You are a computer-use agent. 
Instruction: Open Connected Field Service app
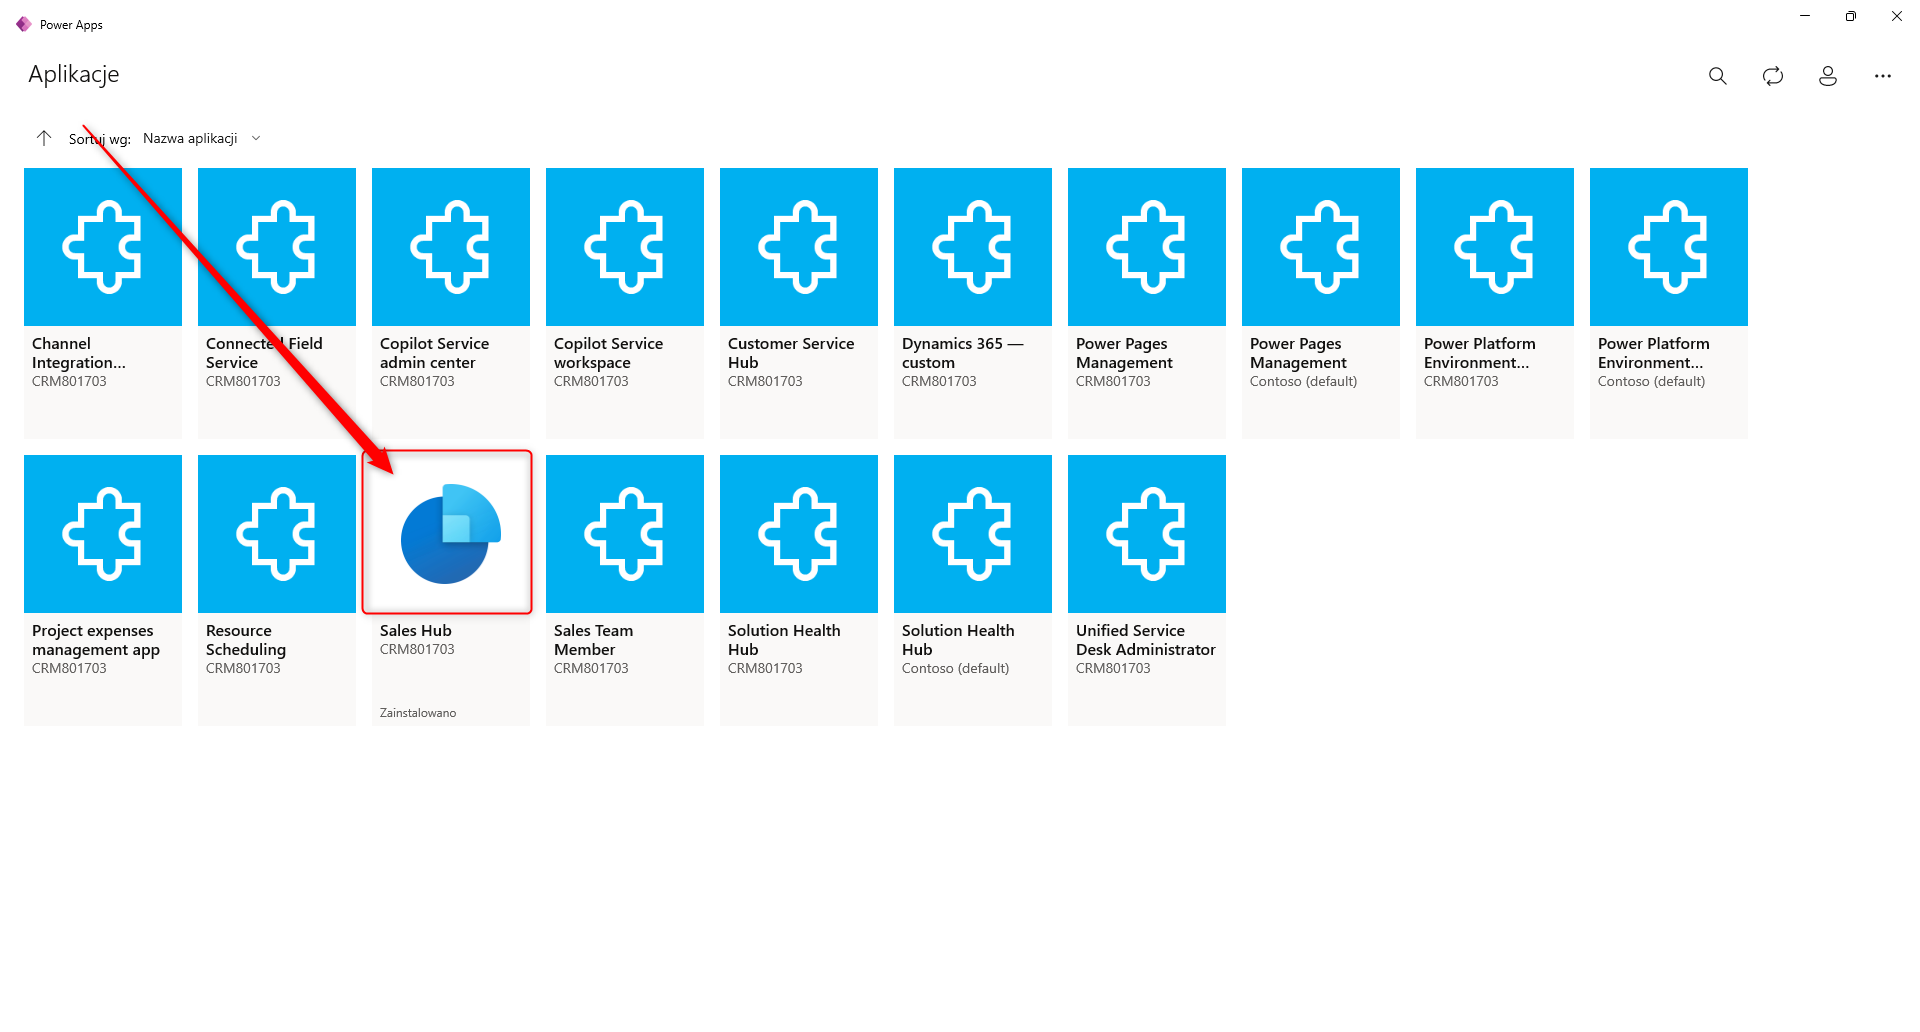point(277,247)
